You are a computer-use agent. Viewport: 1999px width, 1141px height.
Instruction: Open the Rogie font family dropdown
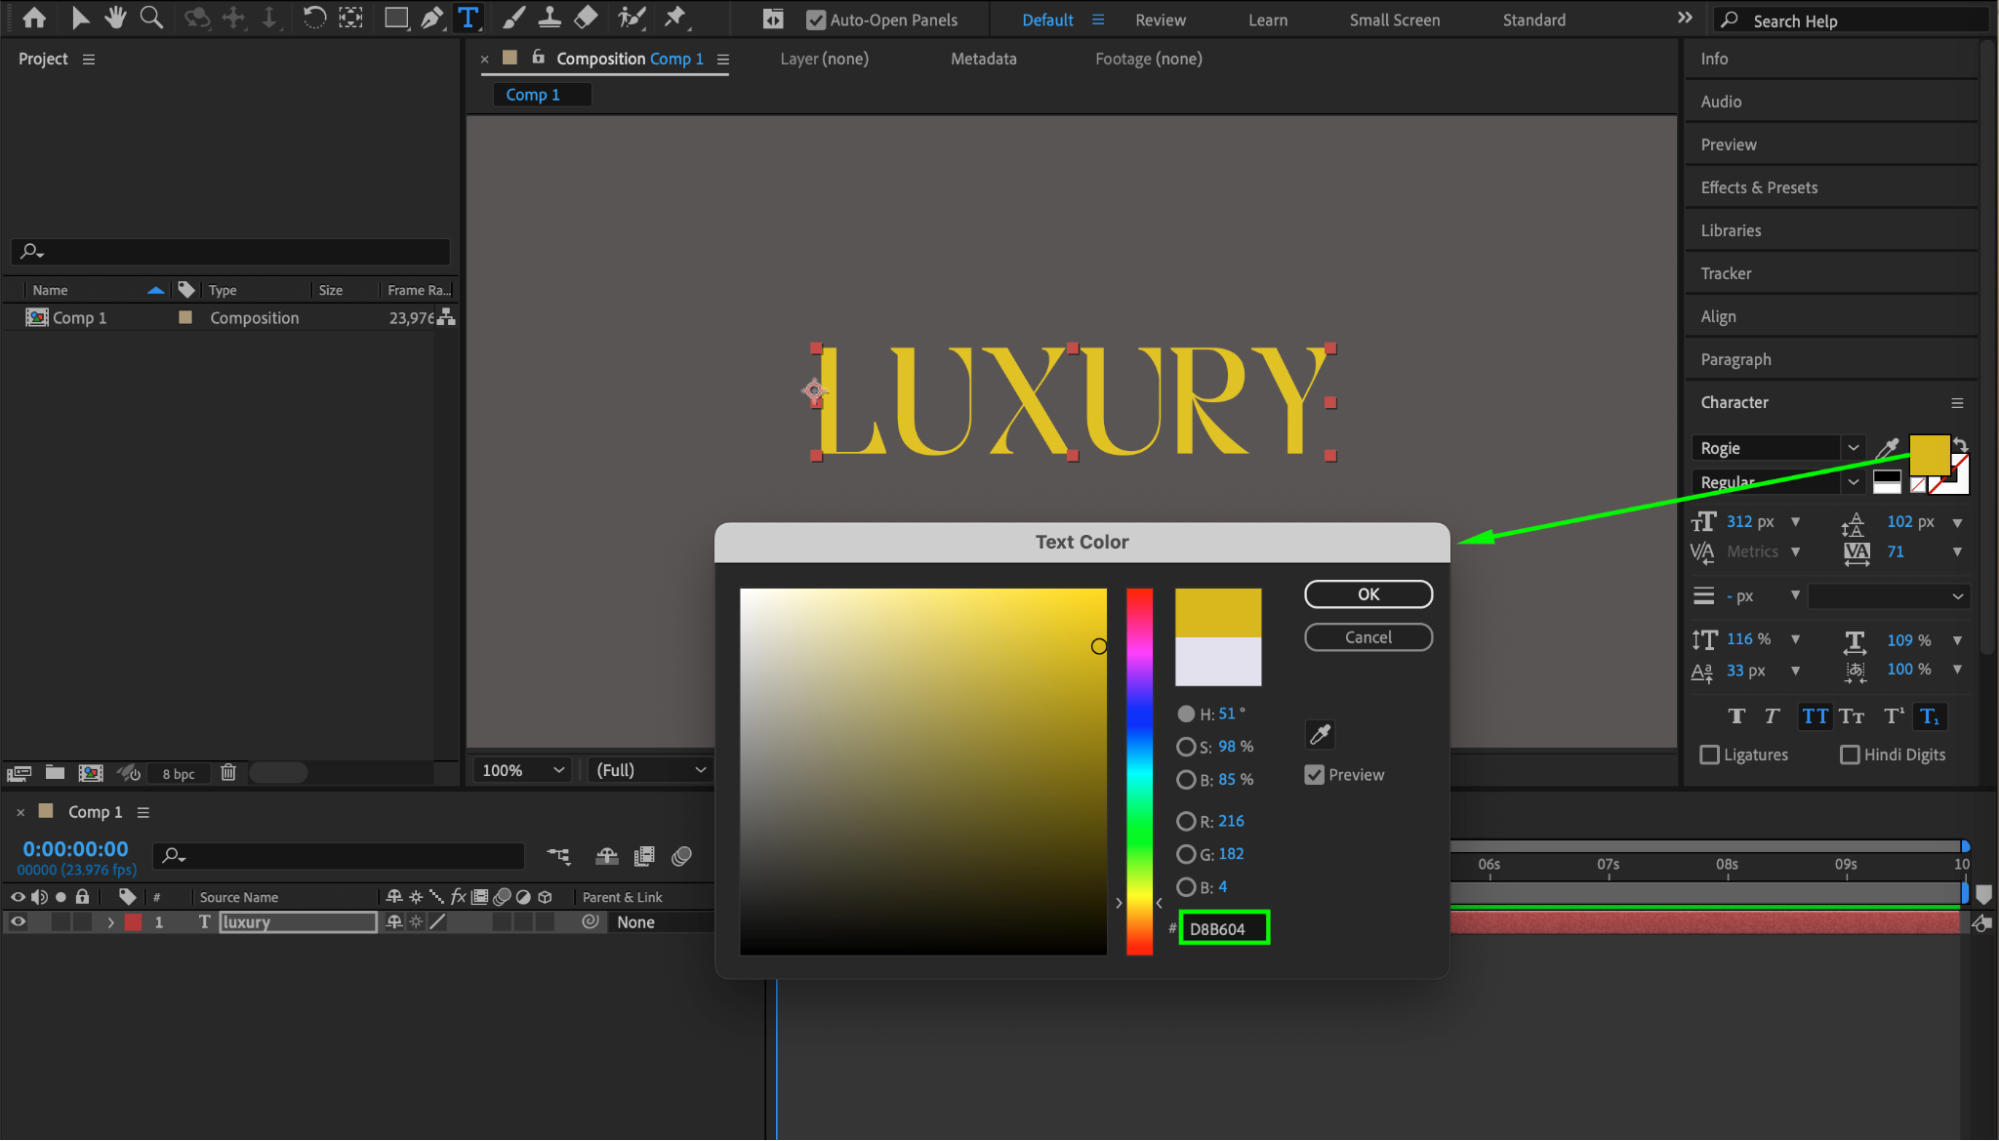(x=1852, y=448)
